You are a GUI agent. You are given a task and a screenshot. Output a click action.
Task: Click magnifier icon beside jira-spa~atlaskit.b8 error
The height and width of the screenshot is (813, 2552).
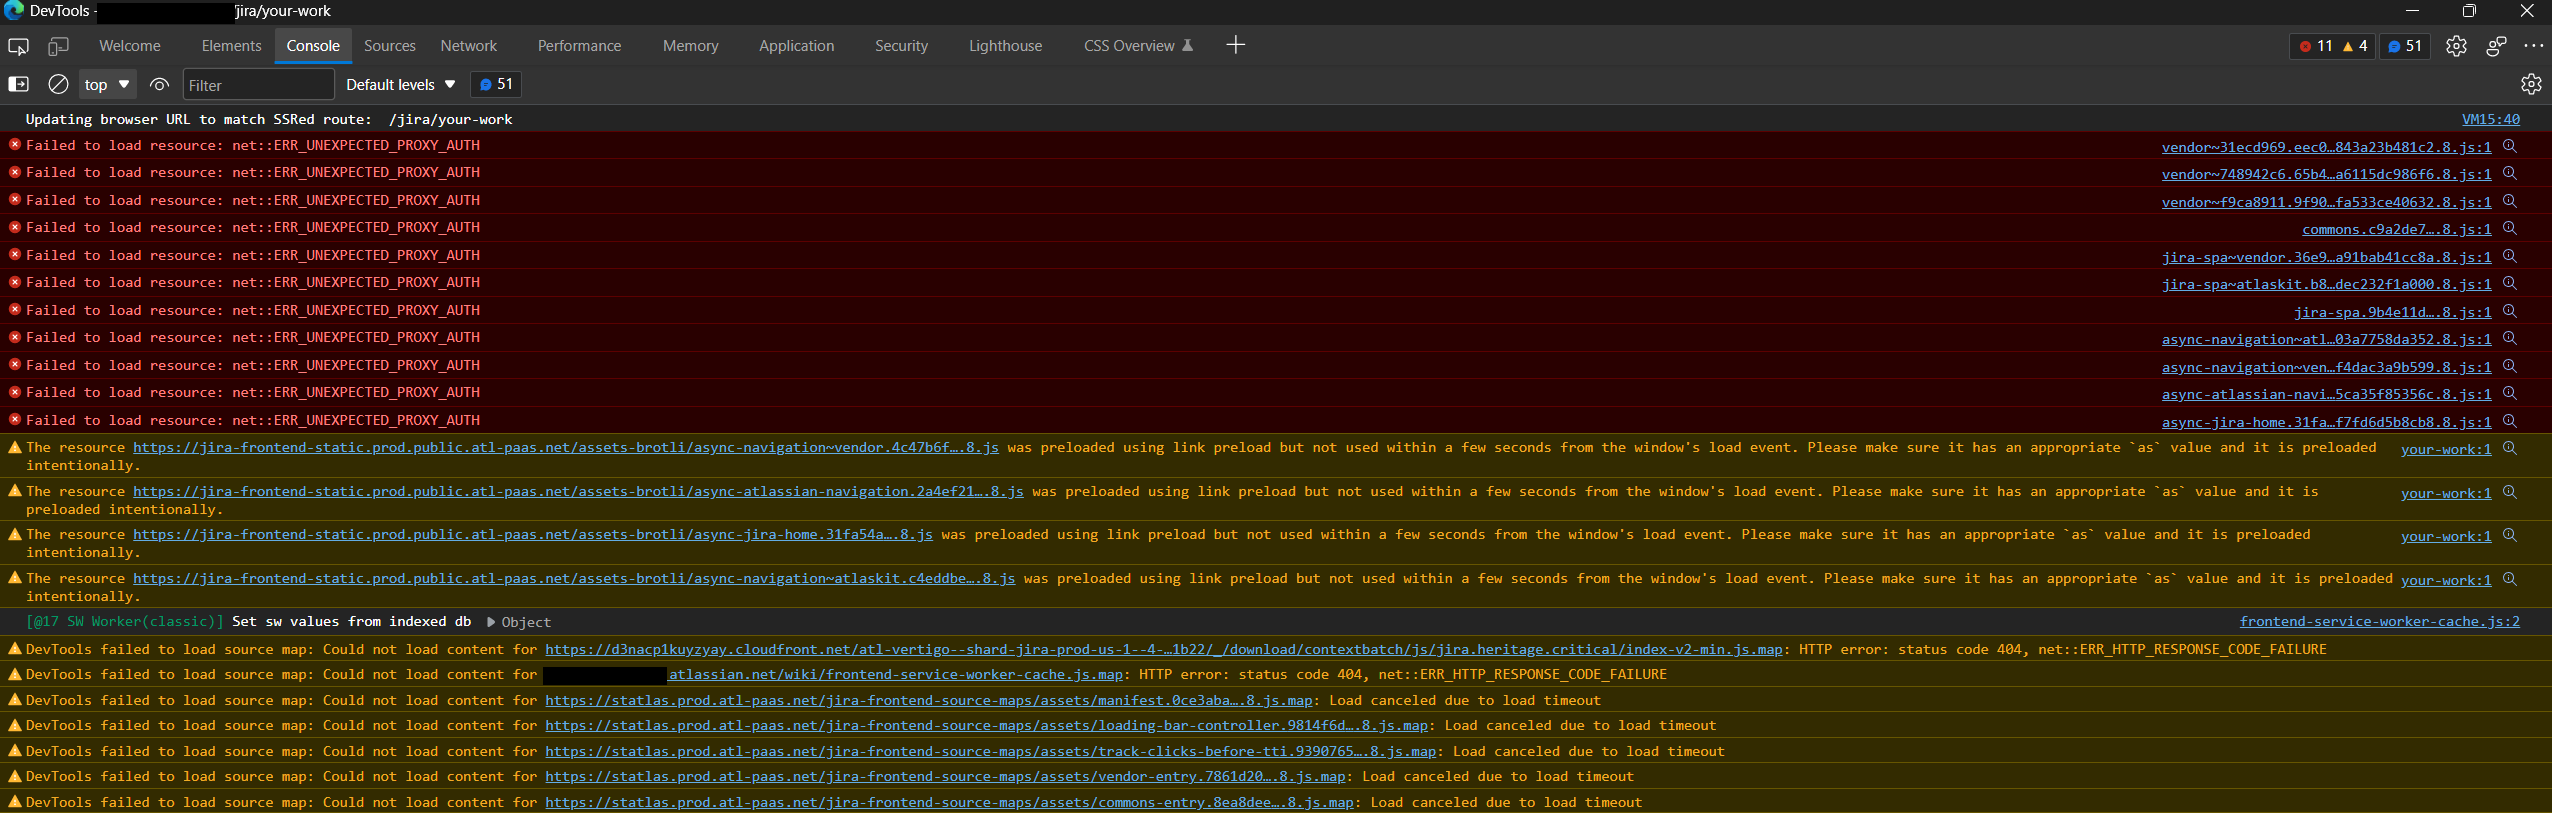pos(2510,283)
